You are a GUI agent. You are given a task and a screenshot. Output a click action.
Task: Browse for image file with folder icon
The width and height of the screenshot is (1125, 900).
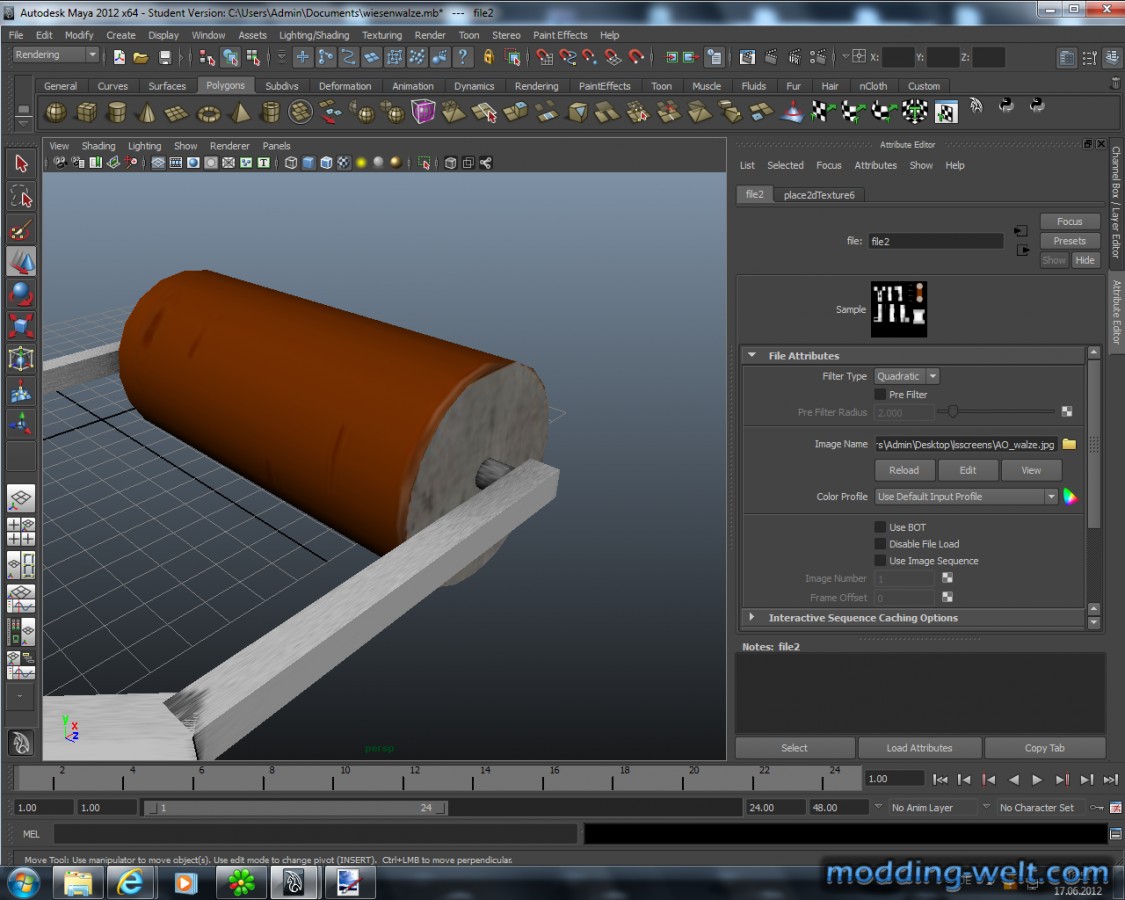tap(1069, 444)
